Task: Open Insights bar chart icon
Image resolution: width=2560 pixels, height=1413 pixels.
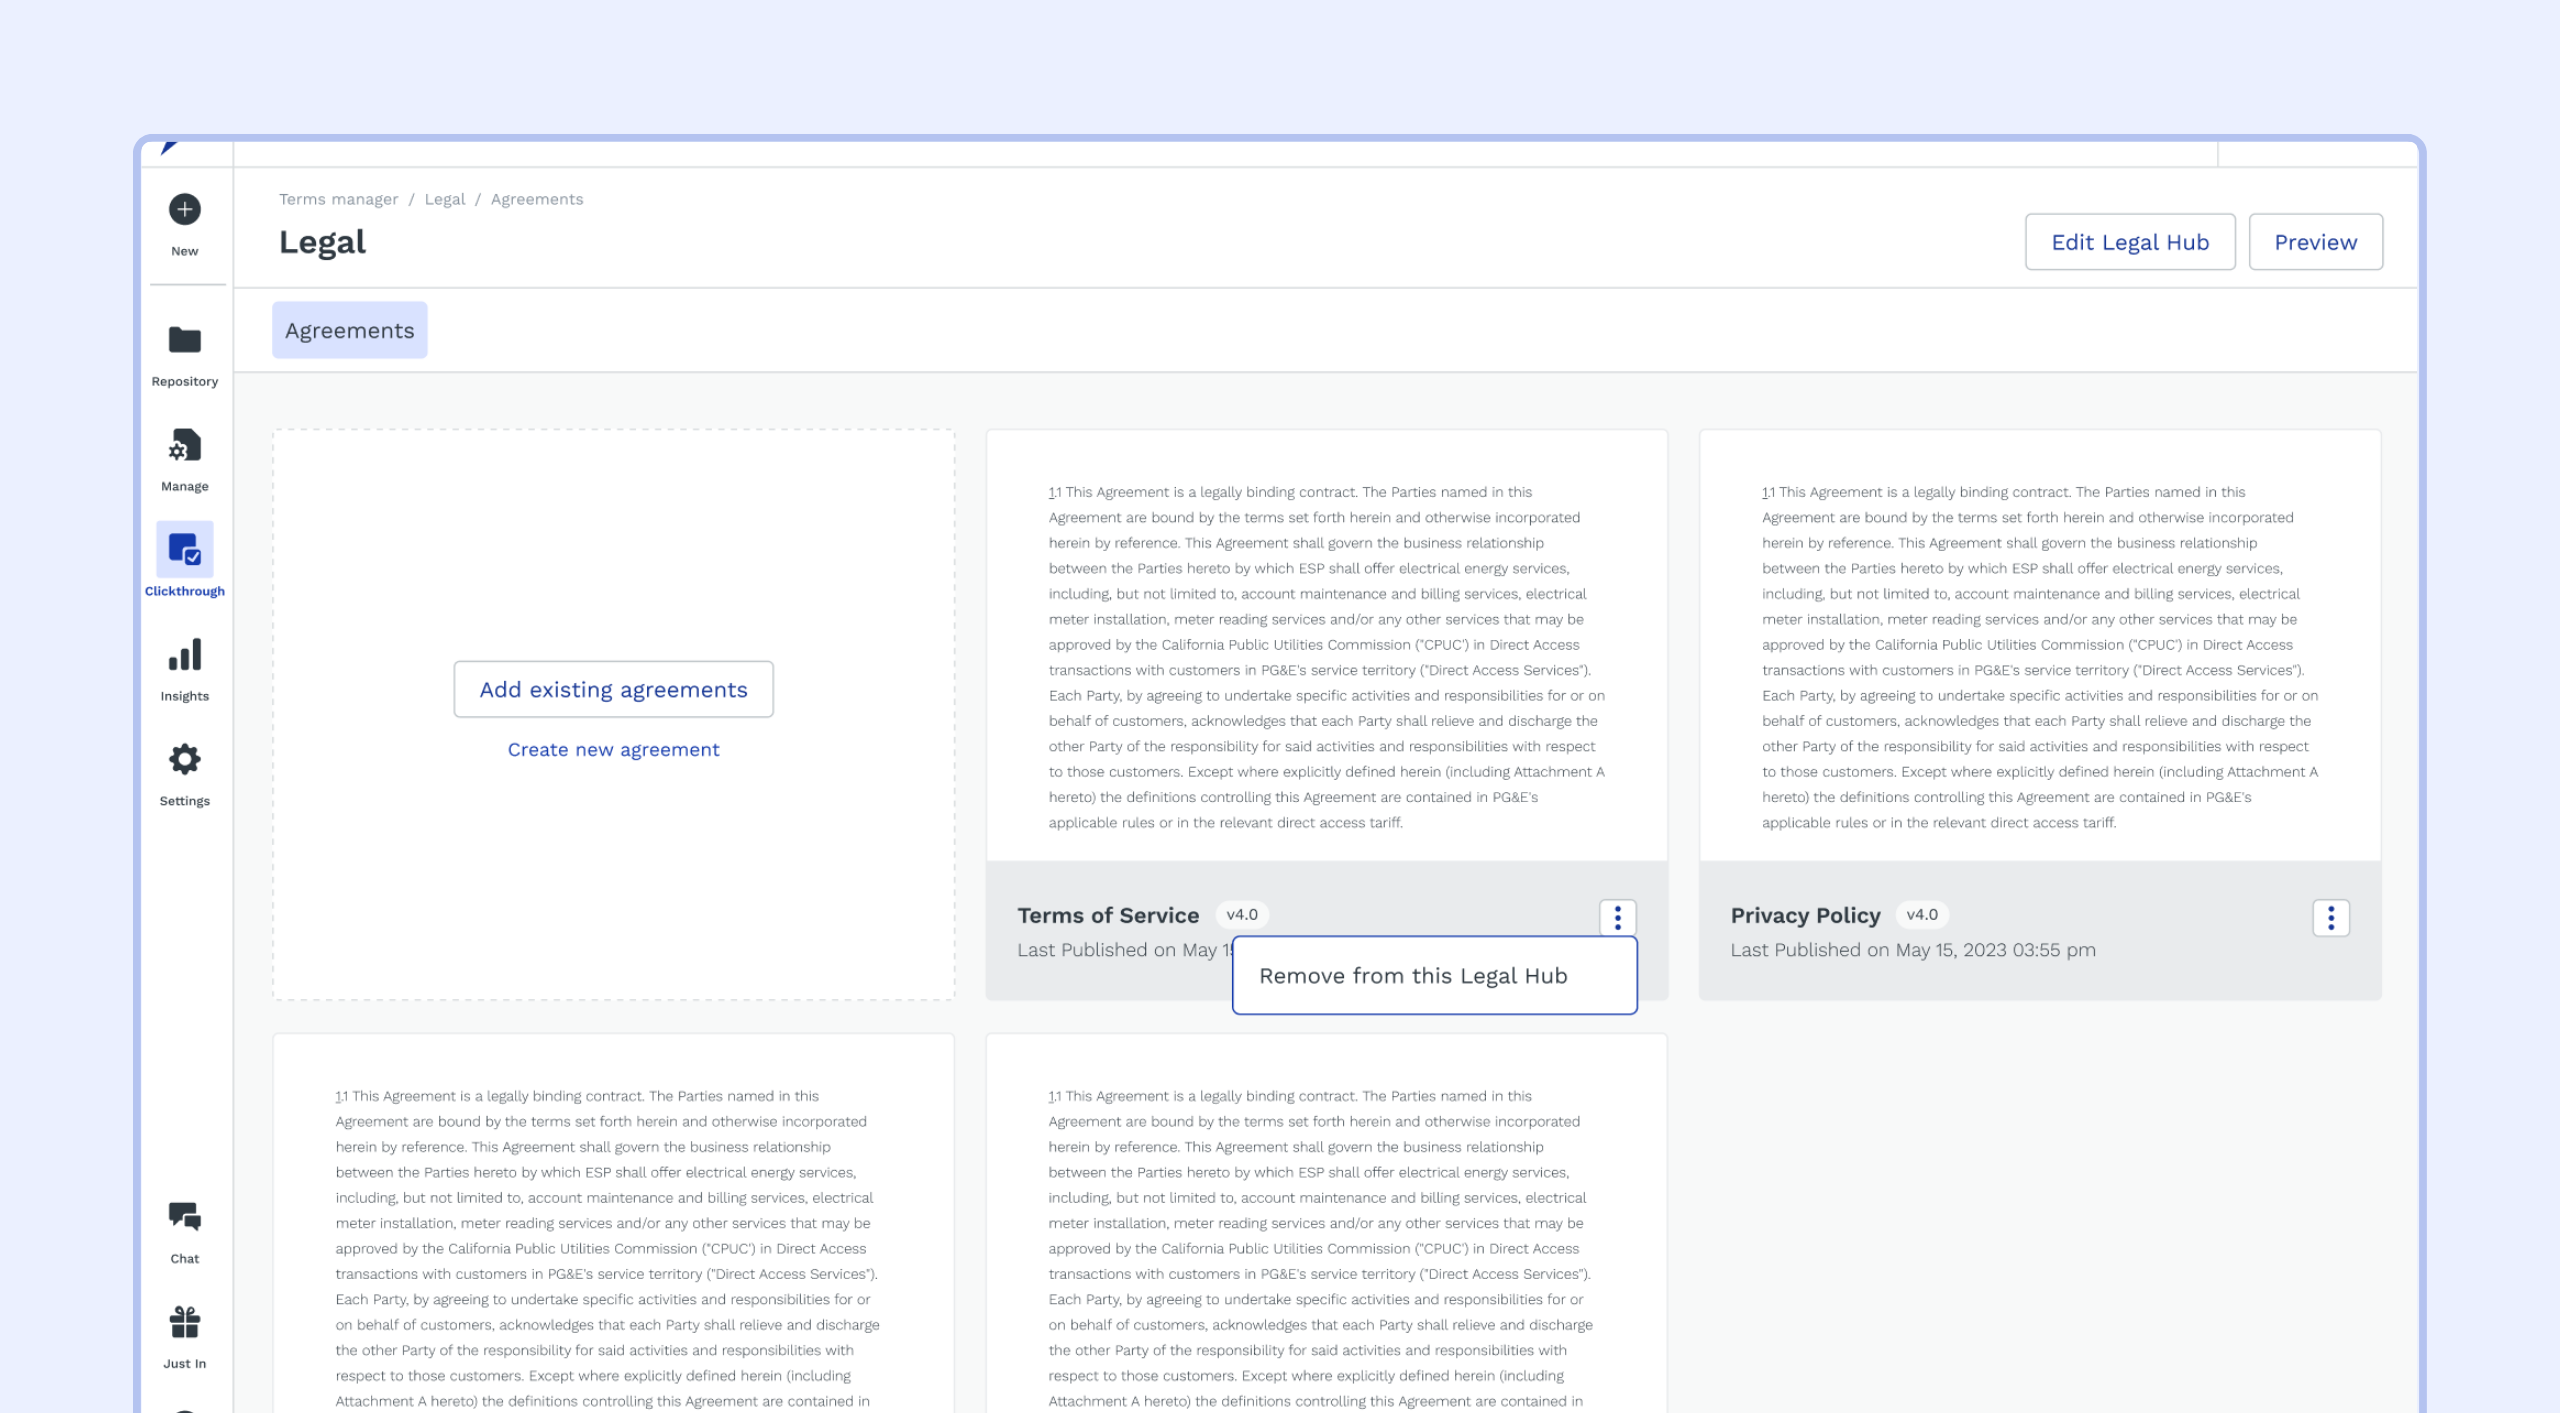Action: 184,655
